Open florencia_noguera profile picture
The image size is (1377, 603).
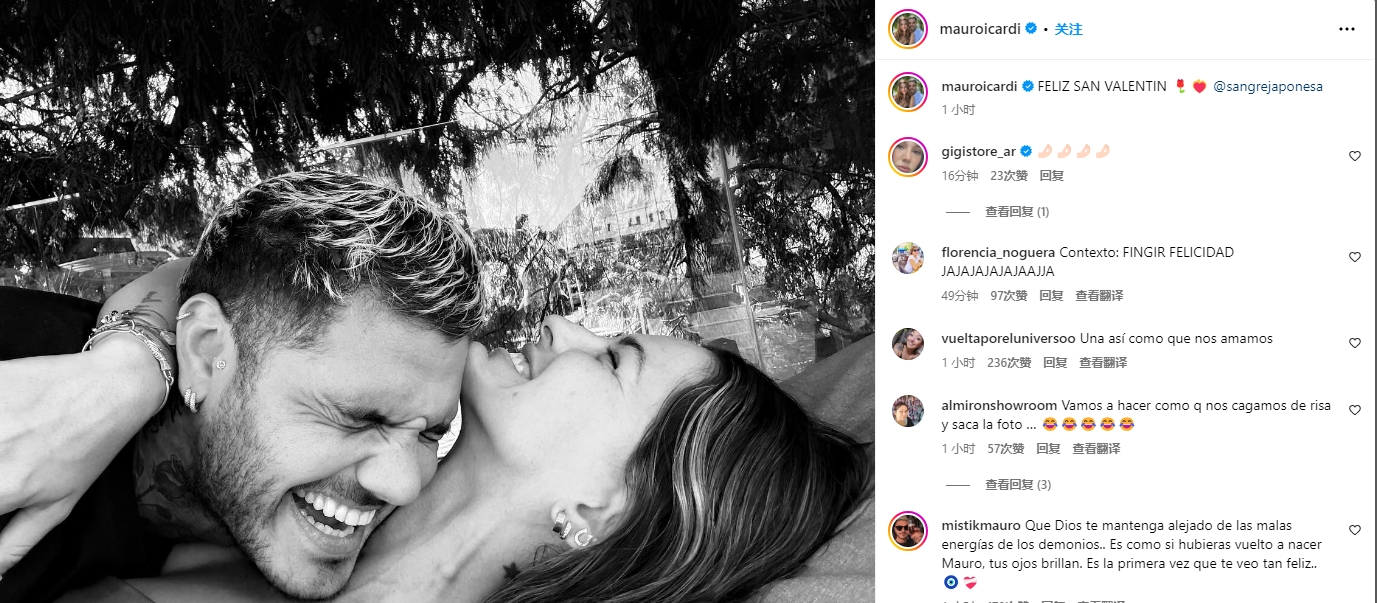click(x=908, y=258)
